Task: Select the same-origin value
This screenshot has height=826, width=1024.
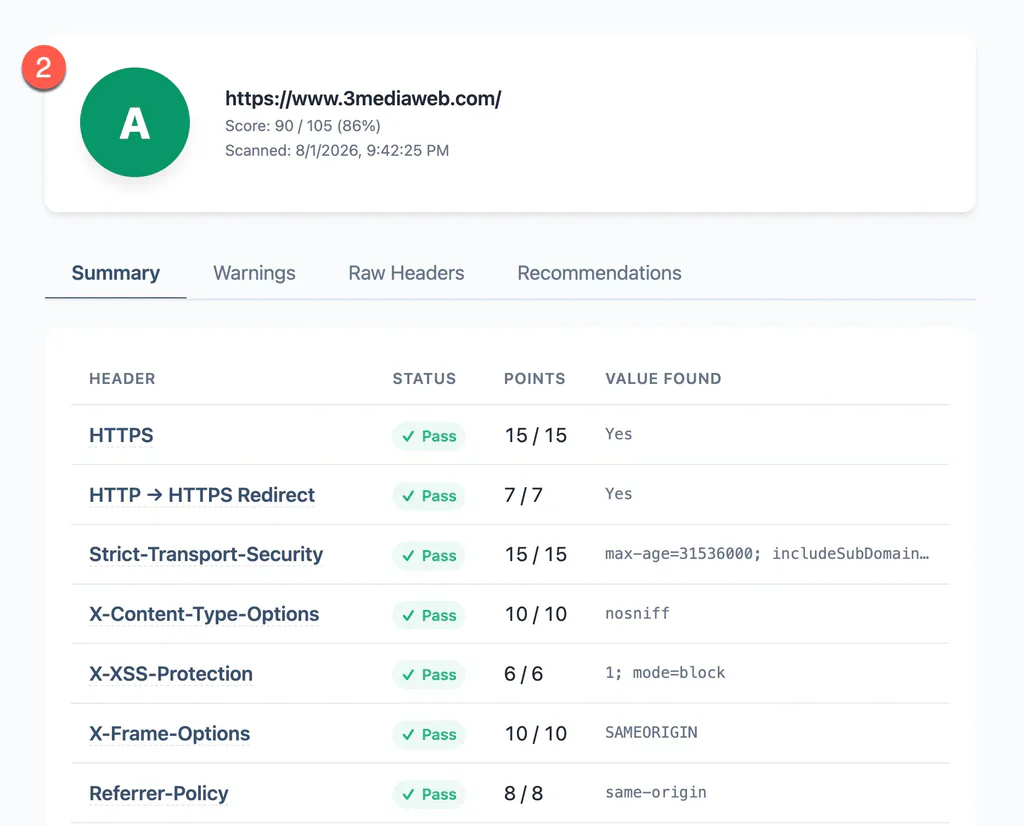Action: coord(656,793)
